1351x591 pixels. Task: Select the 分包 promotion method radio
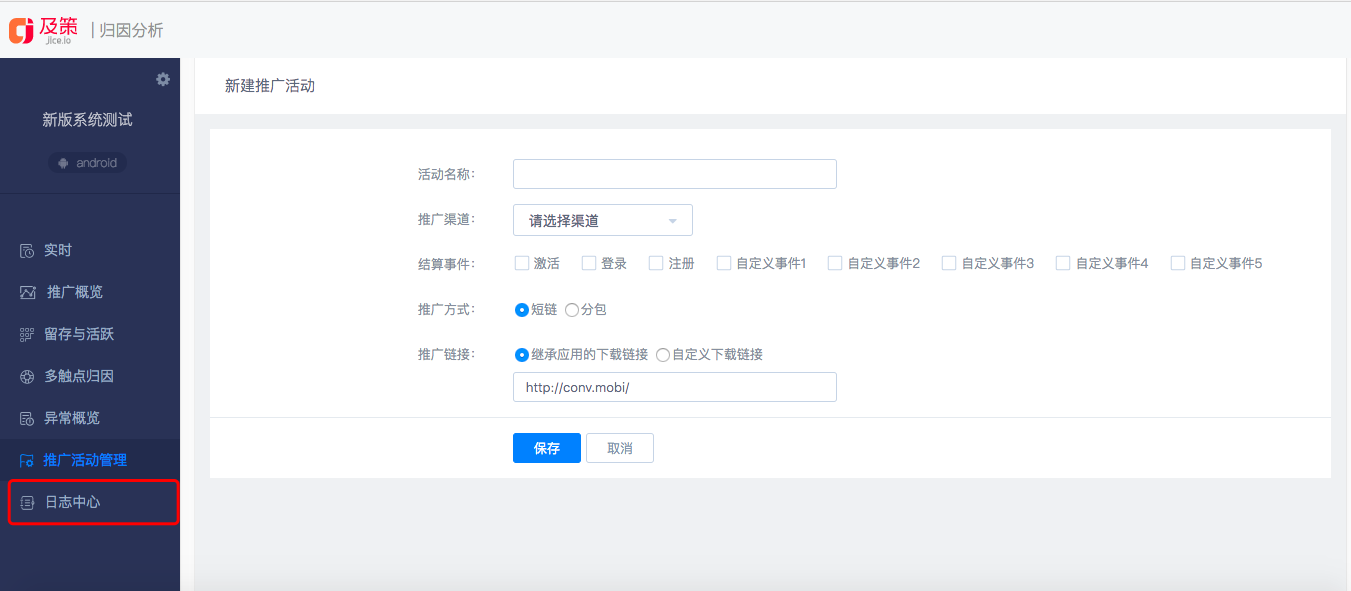coord(572,310)
